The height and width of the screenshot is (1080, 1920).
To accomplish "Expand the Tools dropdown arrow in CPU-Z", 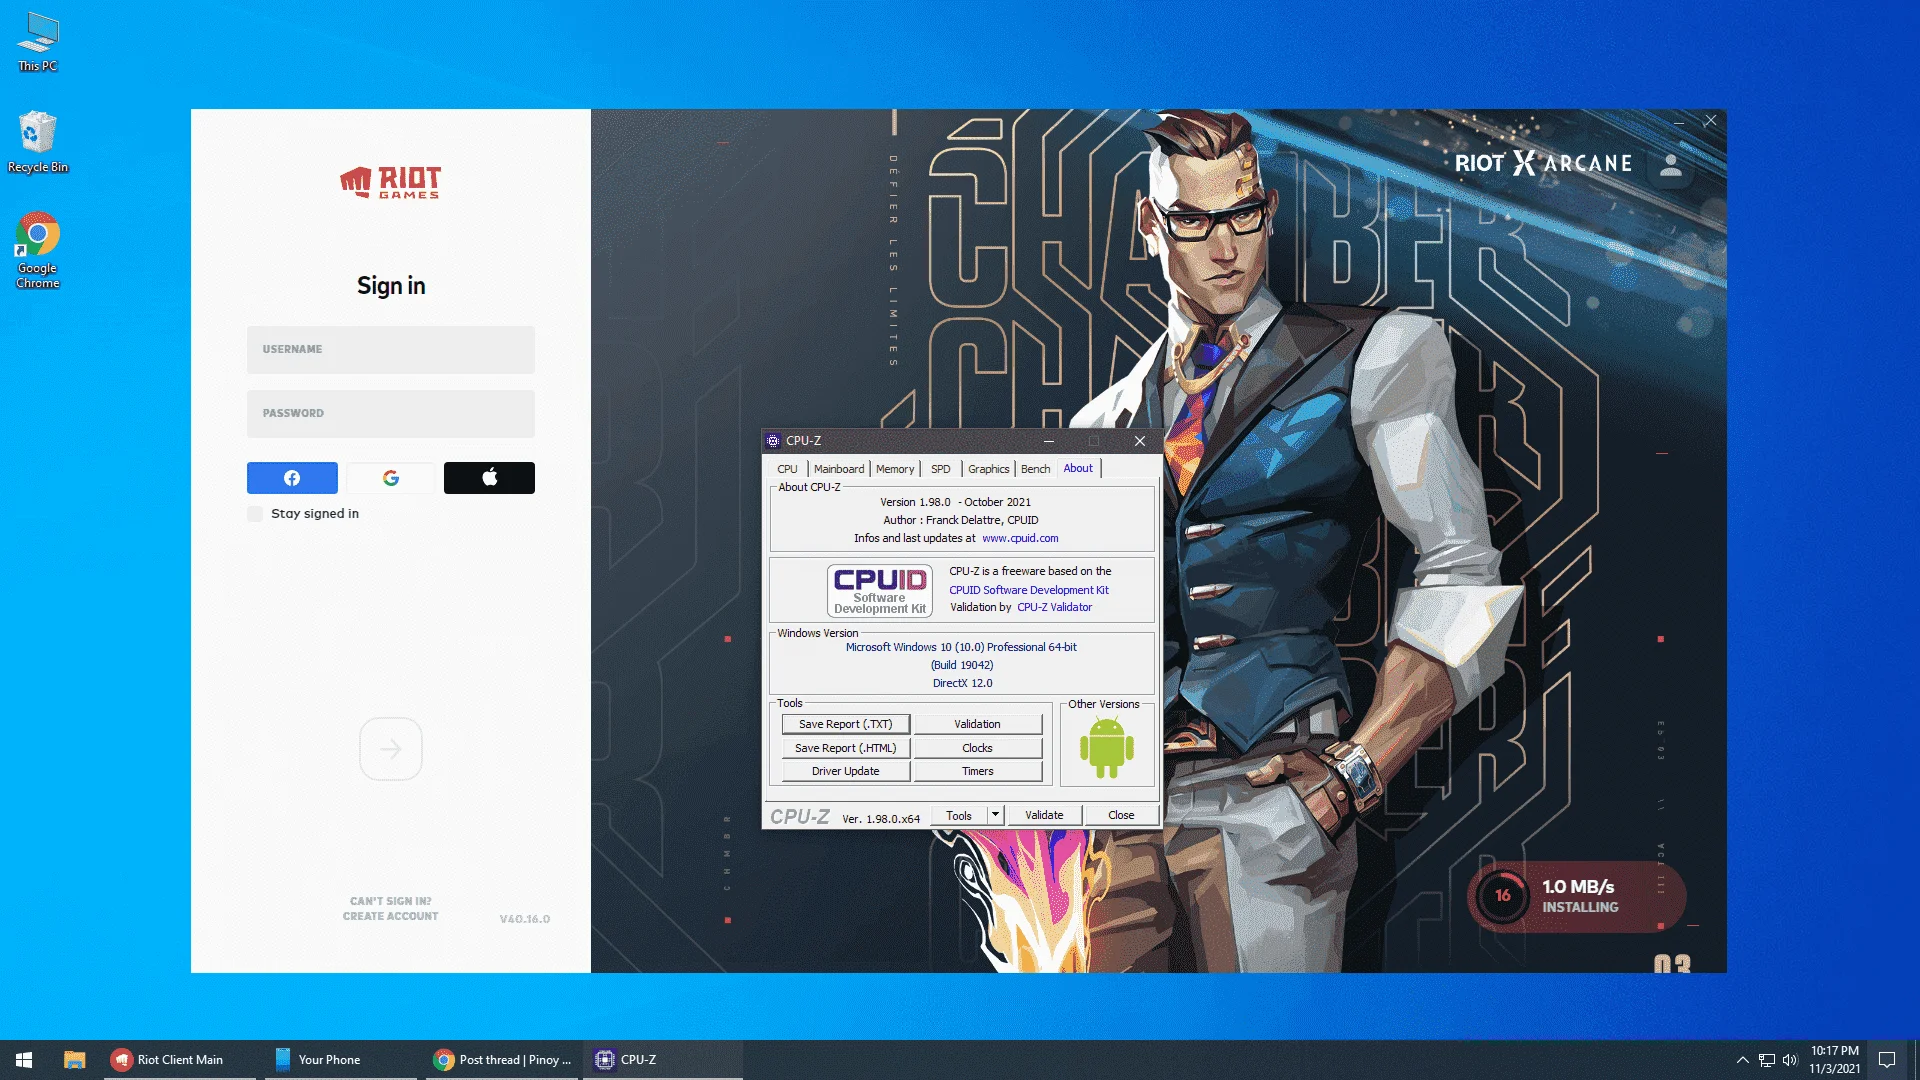I will coord(995,815).
